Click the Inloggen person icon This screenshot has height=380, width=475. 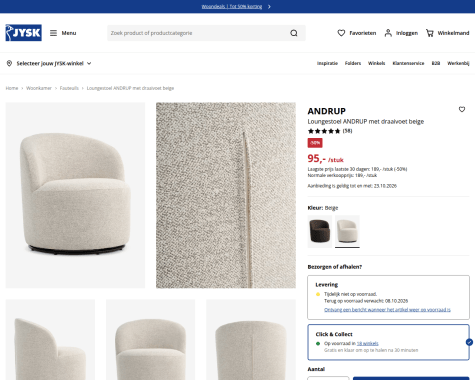[388, 33]
